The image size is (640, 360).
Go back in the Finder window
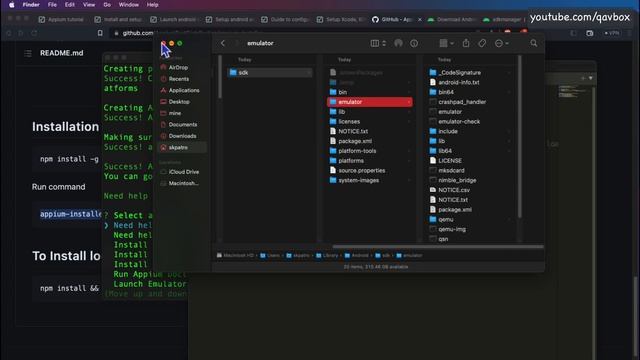tap(223, 43)
